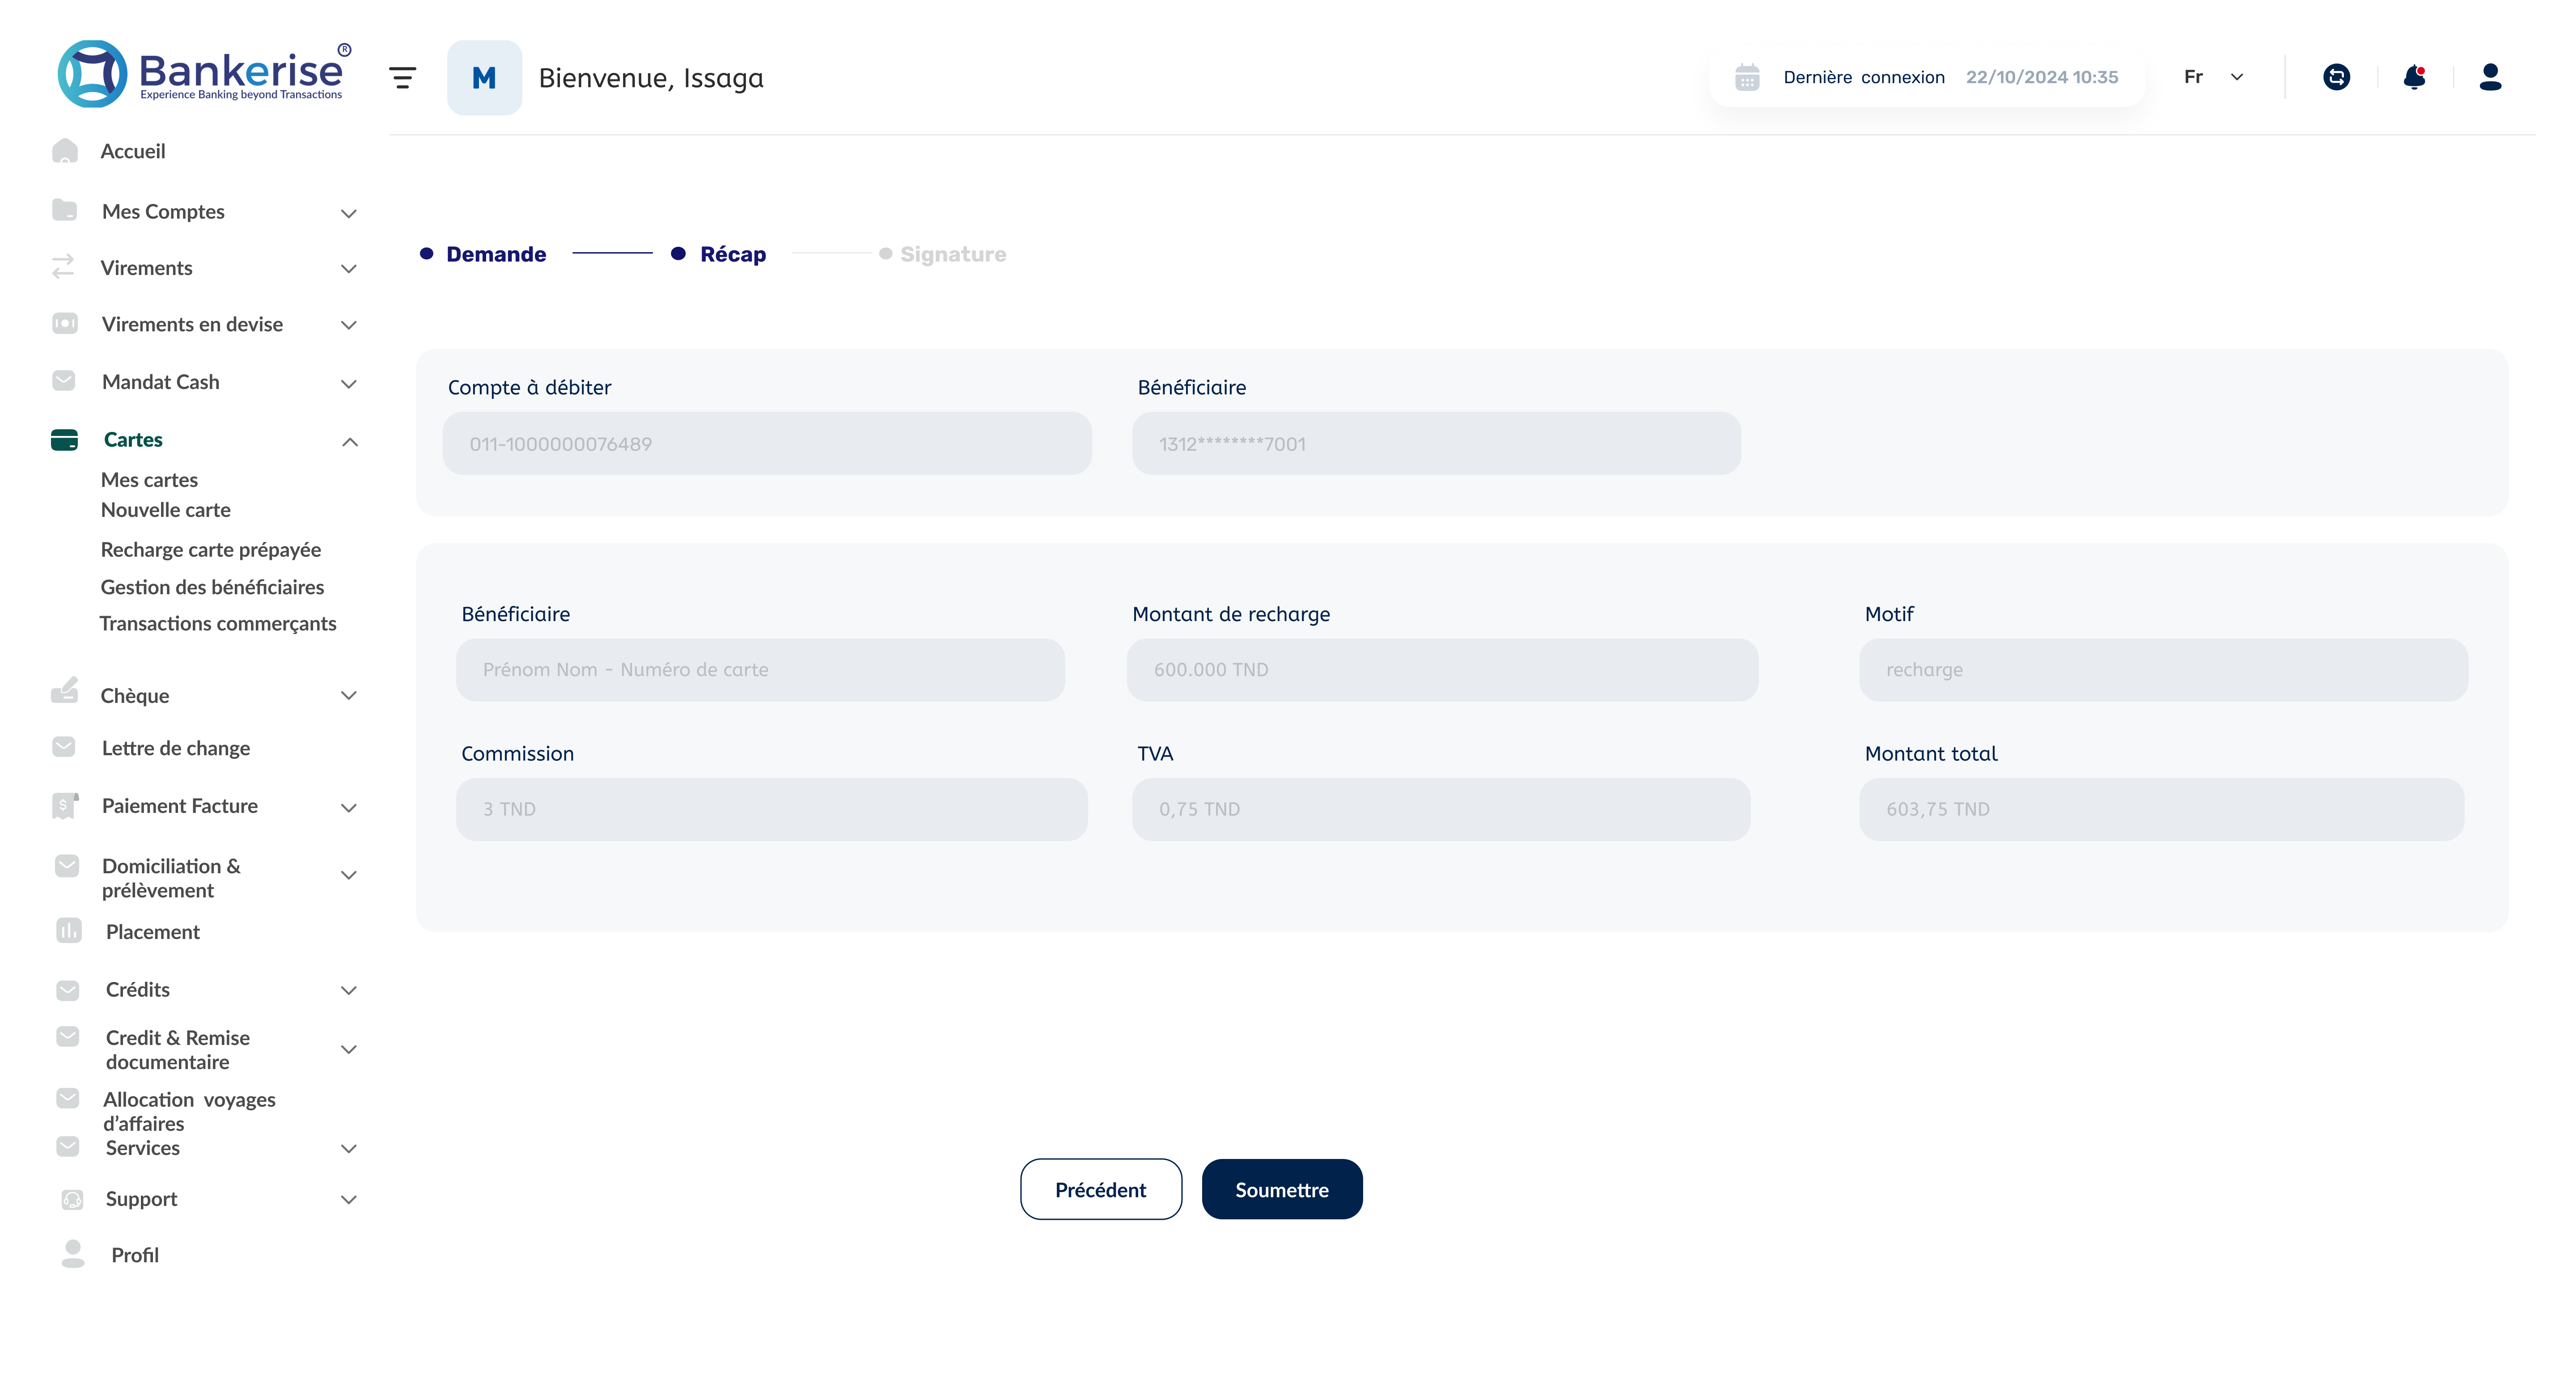Click the Chèque pen icon
Screen dimensions: 2576x1383
65,691
